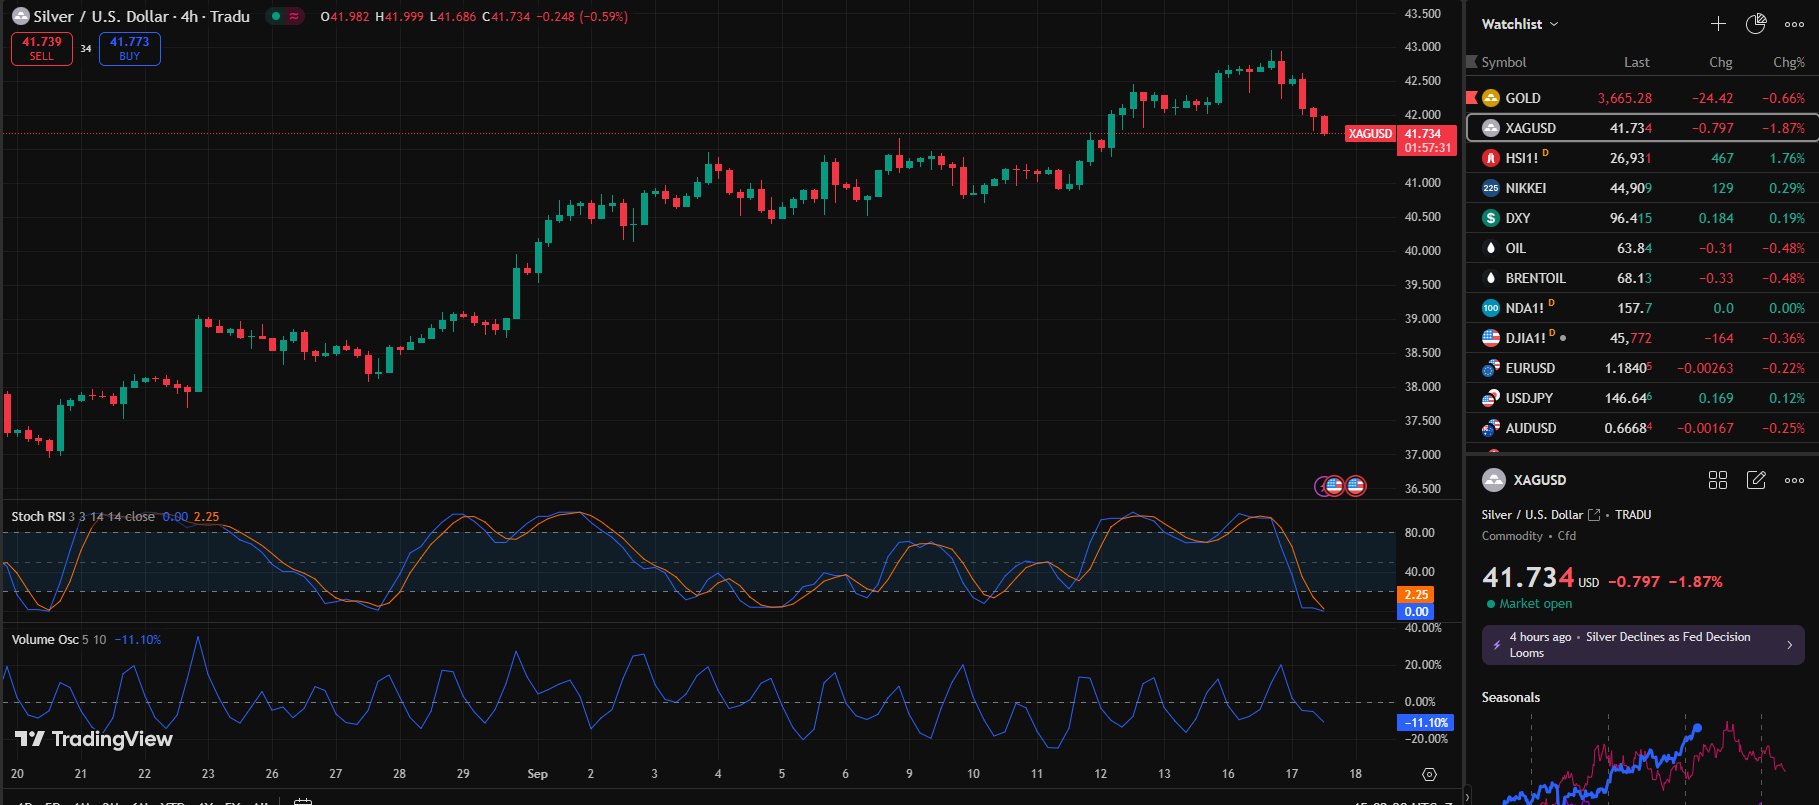Select EURUSD in the watchlist
The width and height of the screenshot is (1819, 805).
pyautogui.click(x=1530, y=368)
